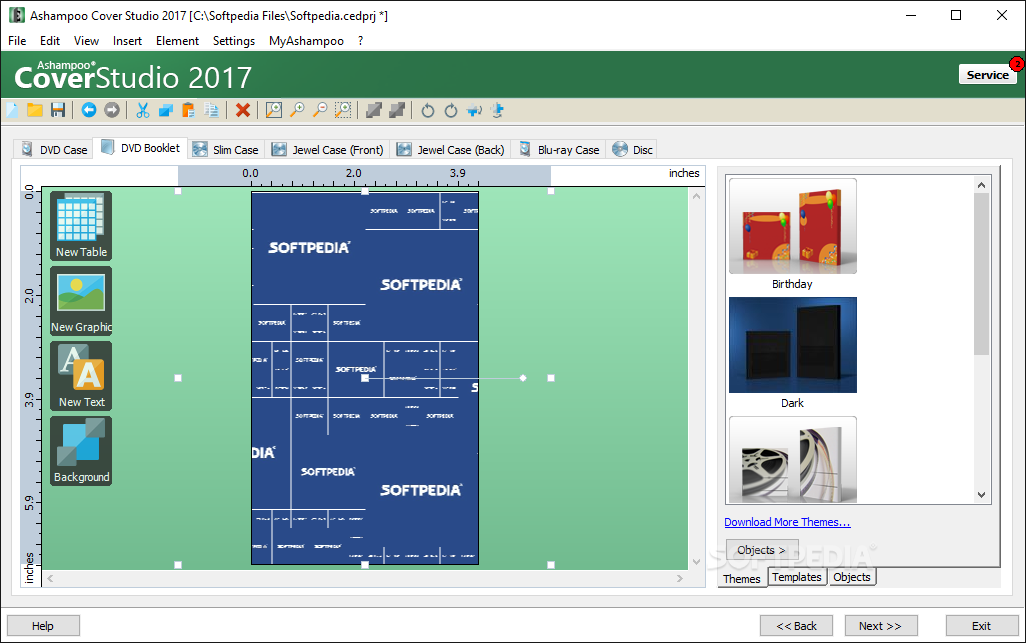Click the blue Softpedia cover page on canvas
The width and height of the screenshot is (1026, 643).
point(365,377)
